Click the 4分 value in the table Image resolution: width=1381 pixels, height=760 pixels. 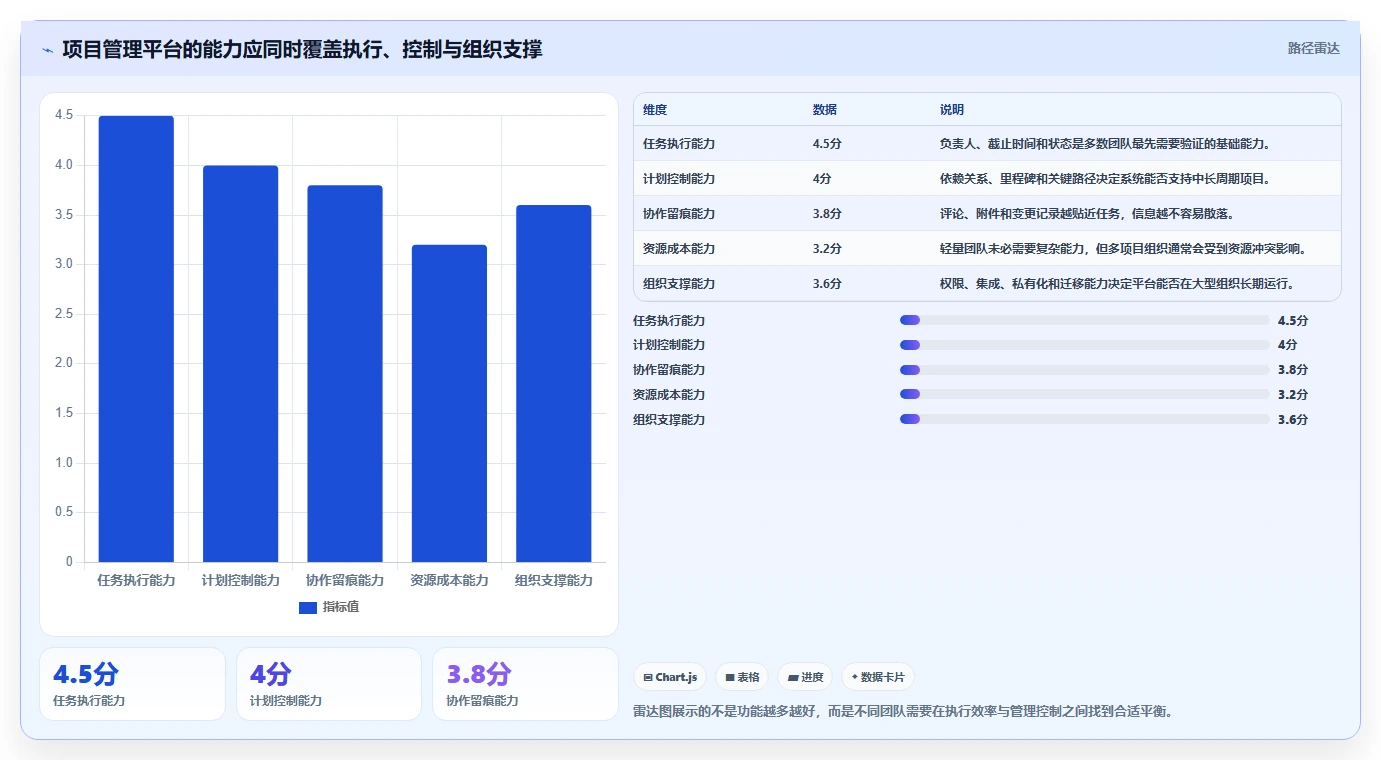pos(822,179)
